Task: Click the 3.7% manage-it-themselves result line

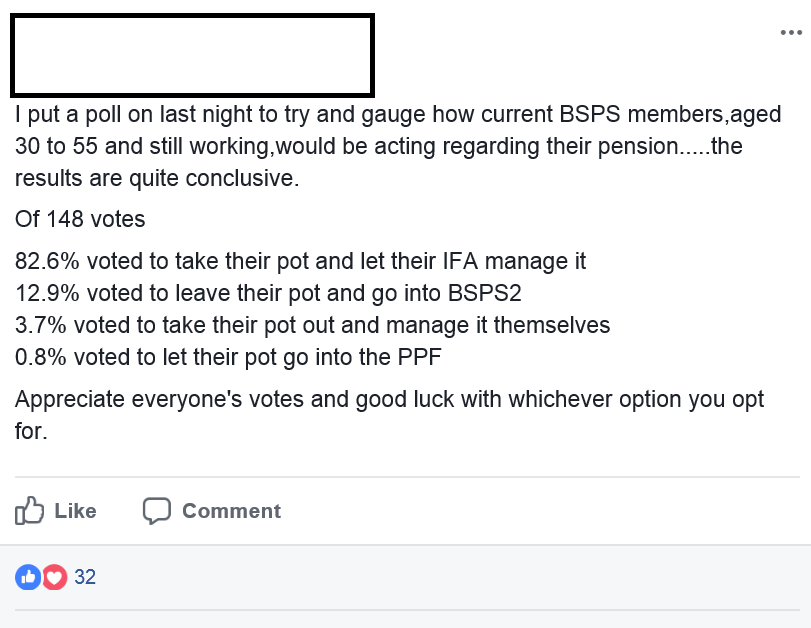Action: point(312,326)
